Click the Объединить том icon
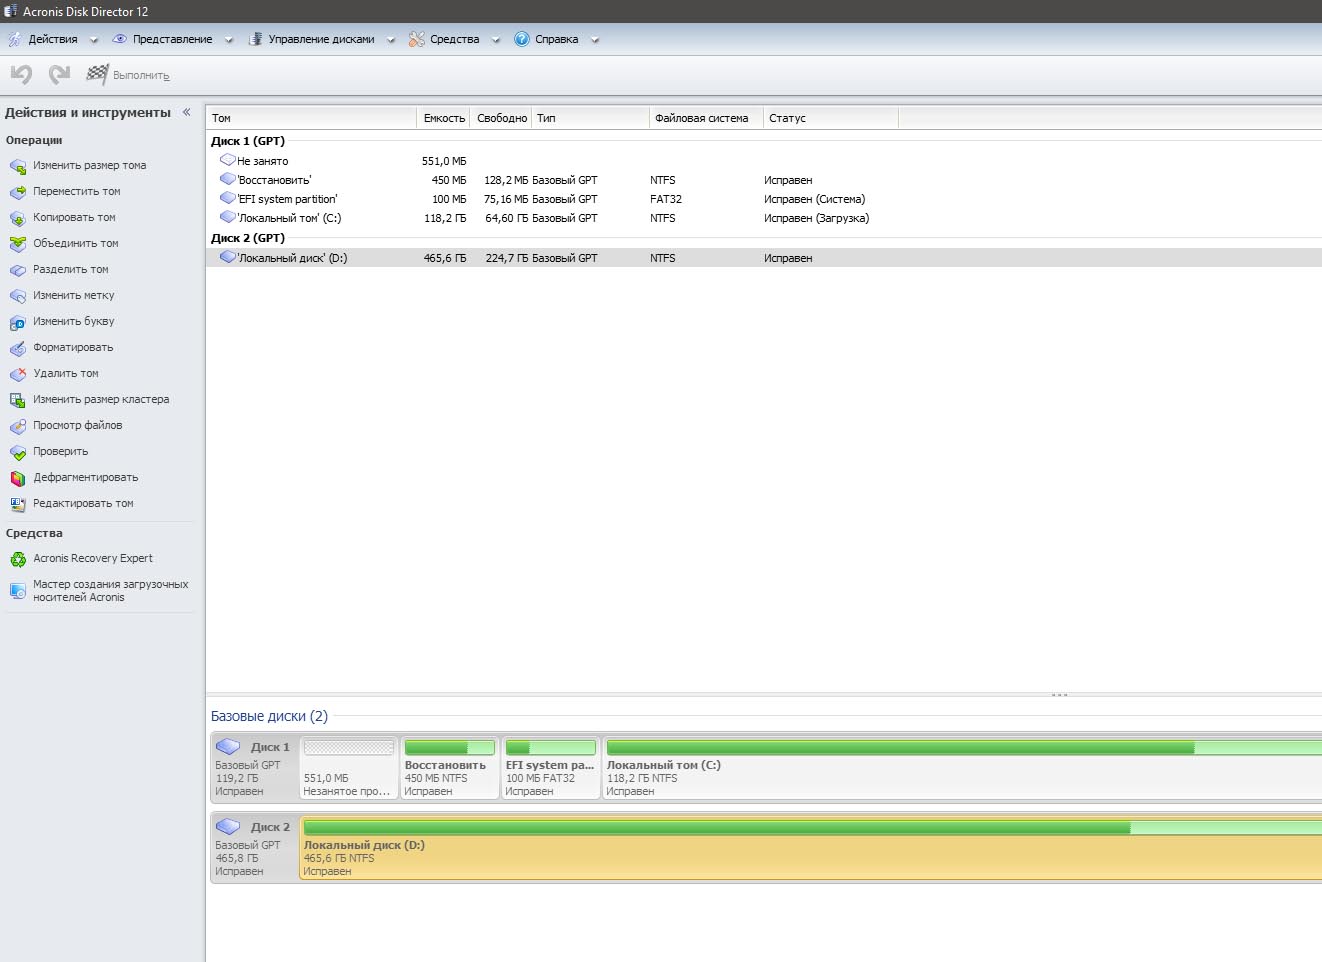The height and width of the screenshot is (962, 1322). tap(17, 244)
